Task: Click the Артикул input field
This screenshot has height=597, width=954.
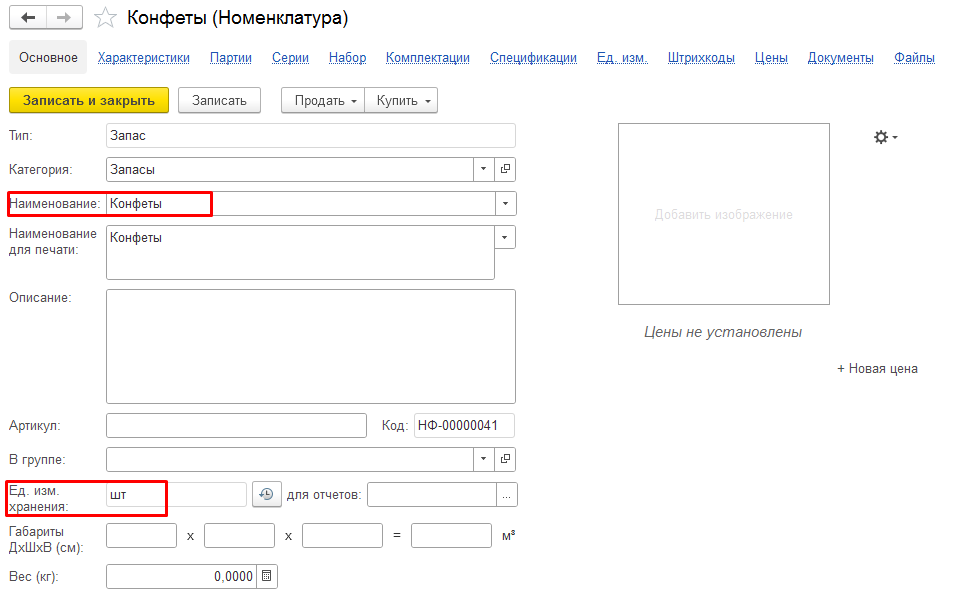Action: click(x=236, y=425)
